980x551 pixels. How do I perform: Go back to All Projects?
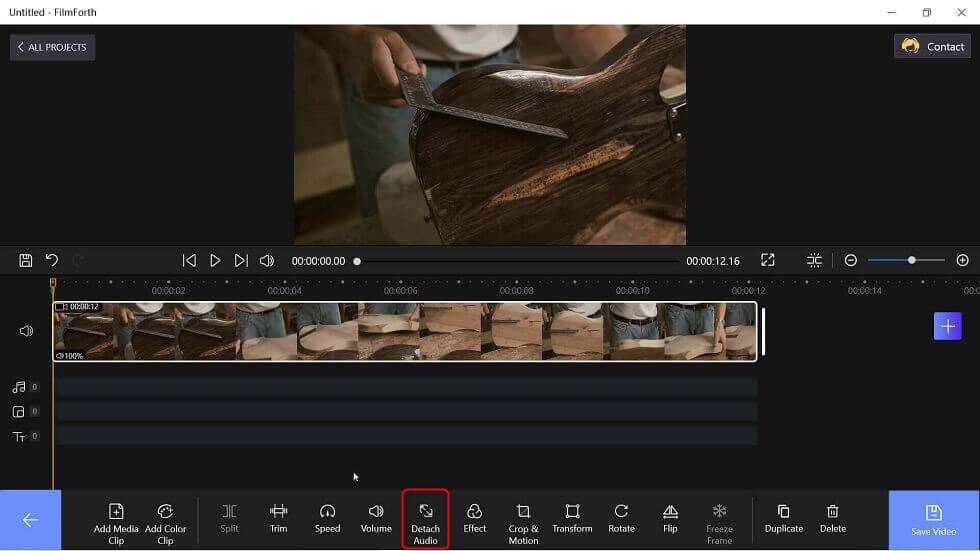pos(52,47)
